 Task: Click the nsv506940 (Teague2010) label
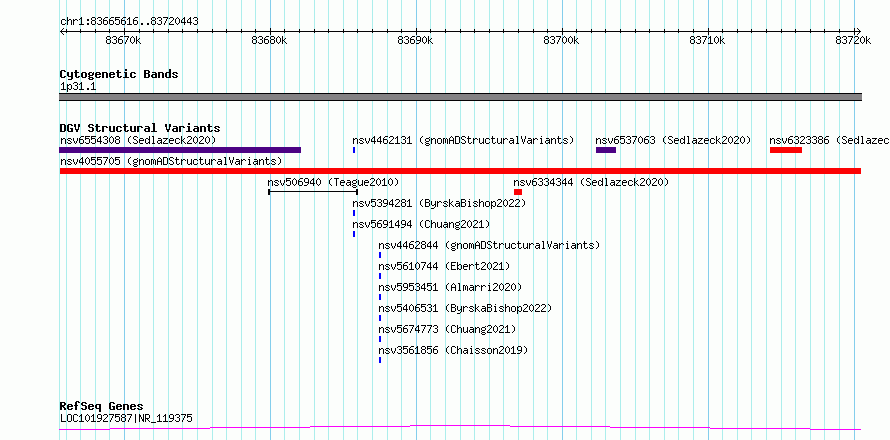coord(333,182)
